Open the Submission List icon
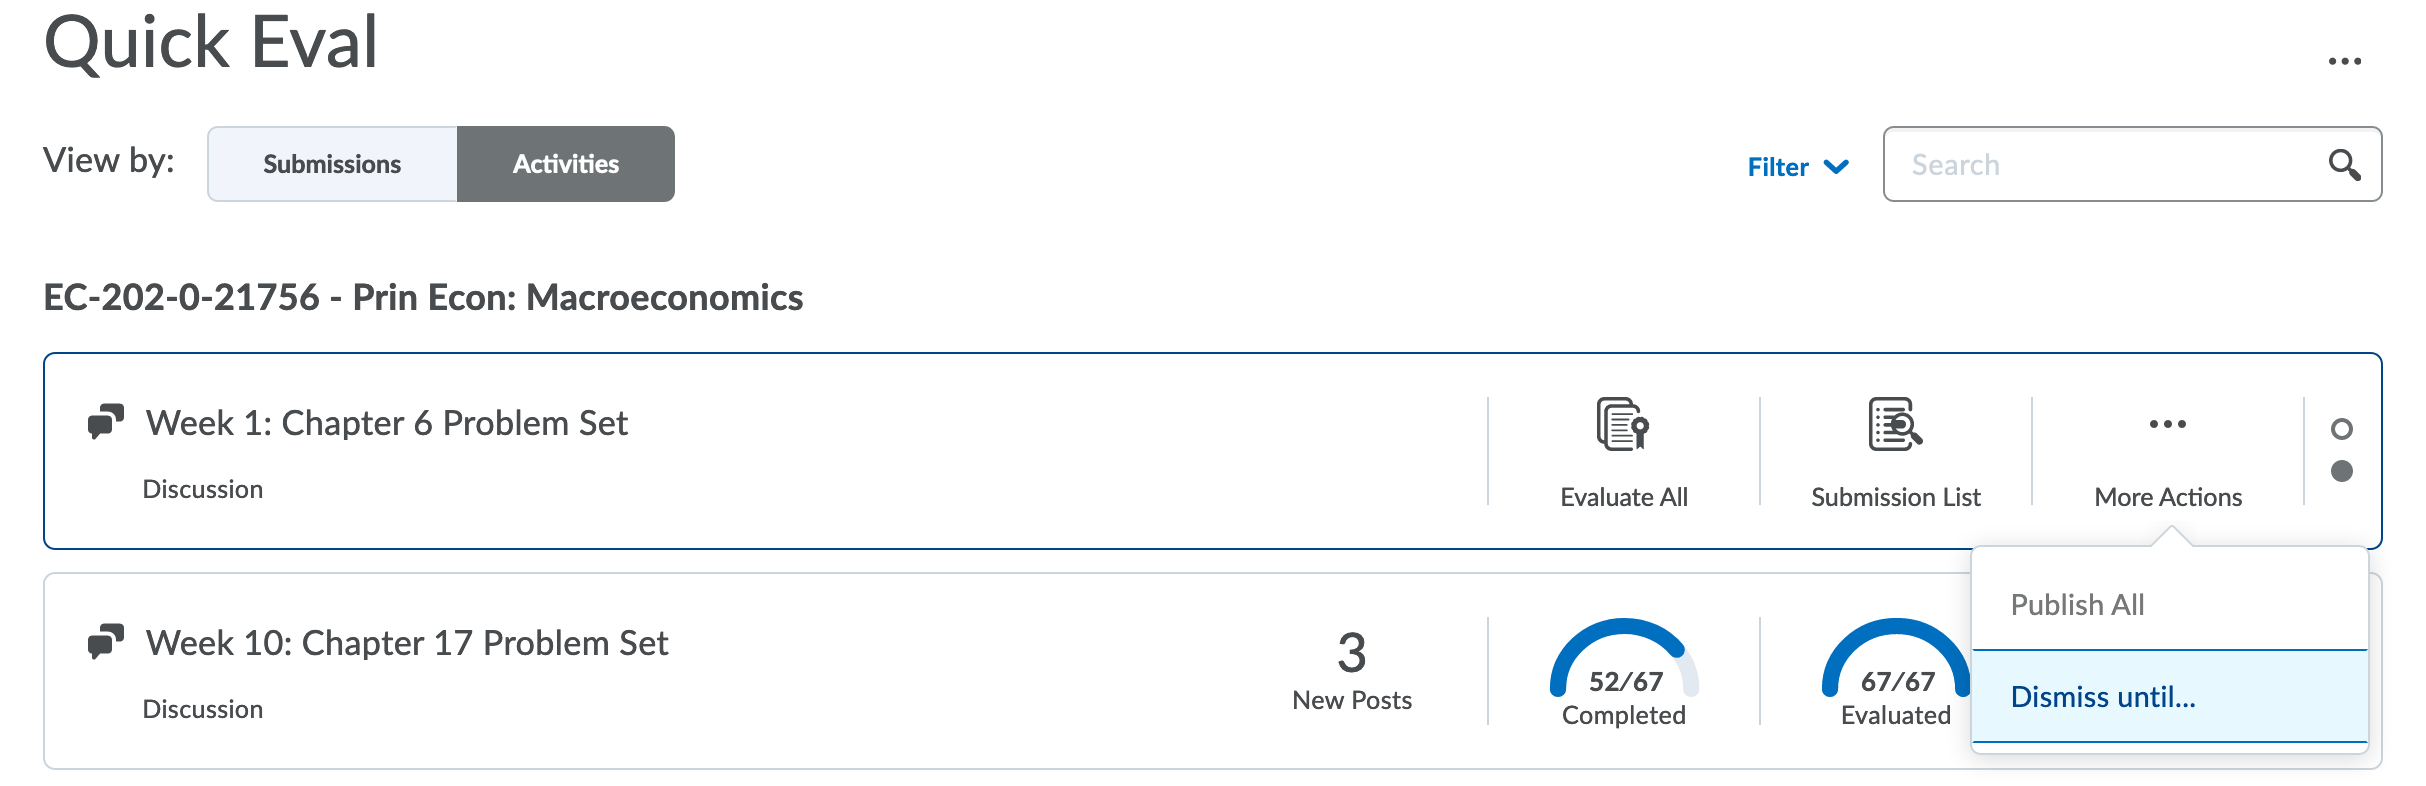Viewport: 2426px width, 786px height. point(1895,425)
